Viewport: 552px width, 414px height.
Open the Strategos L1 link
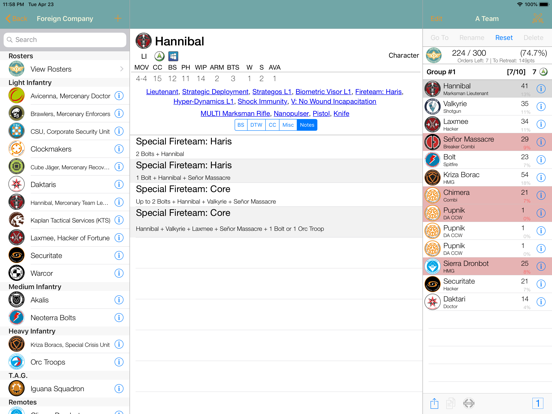click(272, 92)
